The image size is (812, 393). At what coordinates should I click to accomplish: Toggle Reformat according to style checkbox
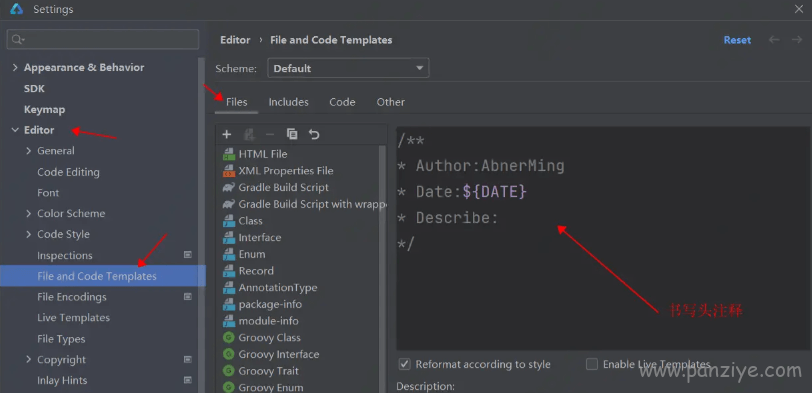[404, 364]
